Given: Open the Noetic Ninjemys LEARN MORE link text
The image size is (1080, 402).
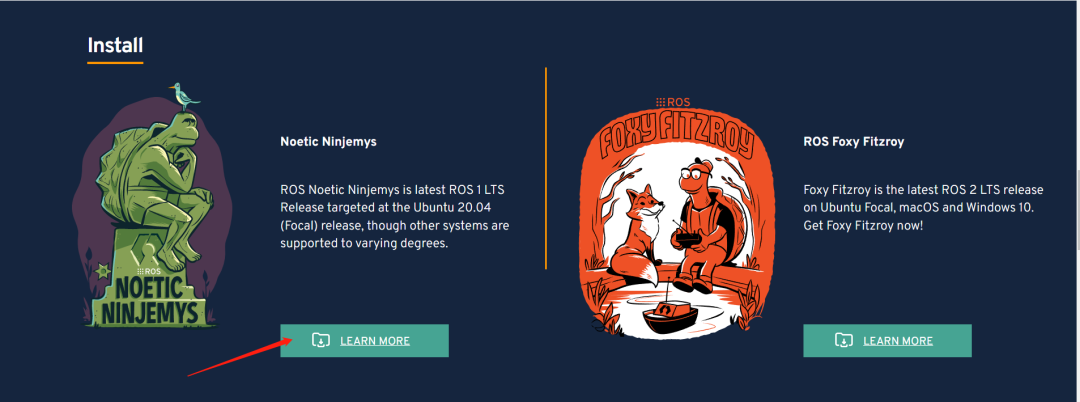Looking at the screenshot, I should coord(375,341).
